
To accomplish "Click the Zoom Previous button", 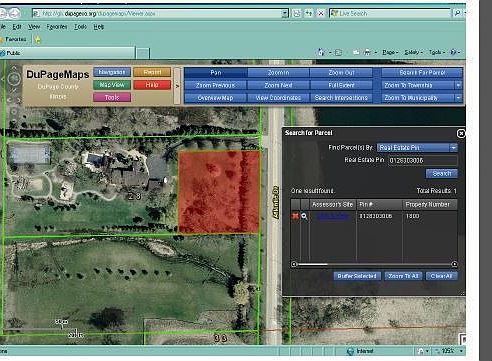I will (216, 85).
